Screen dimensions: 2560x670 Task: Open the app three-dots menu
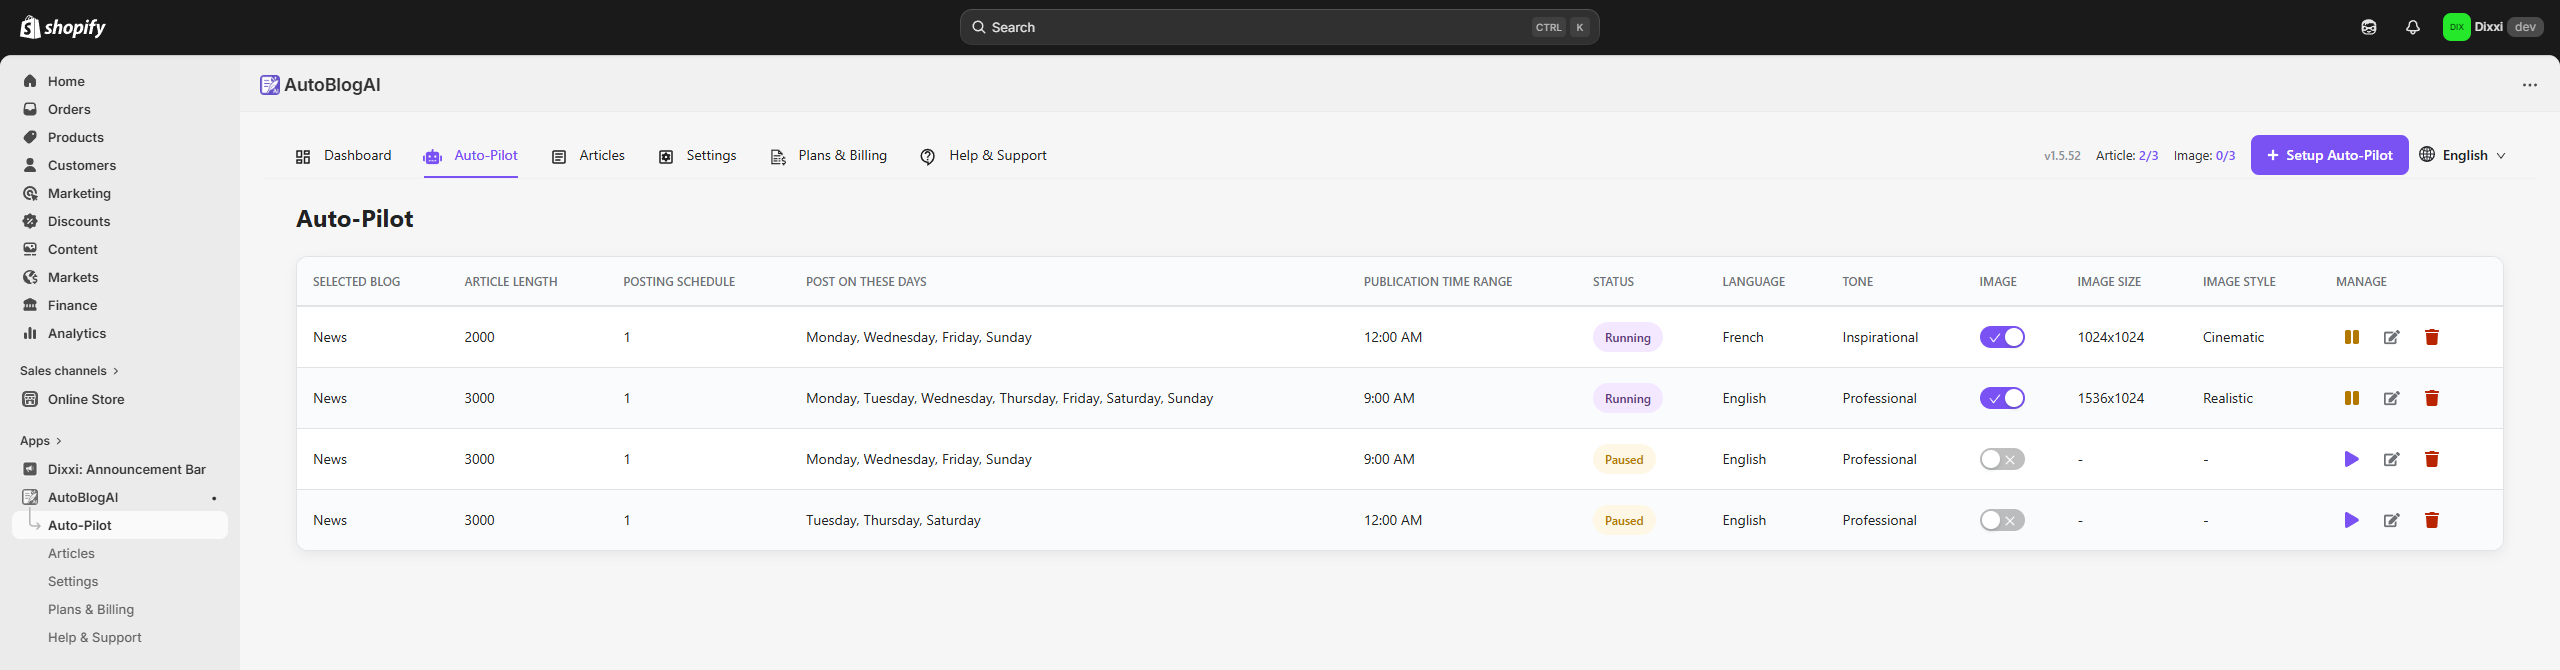[2529, 85]
